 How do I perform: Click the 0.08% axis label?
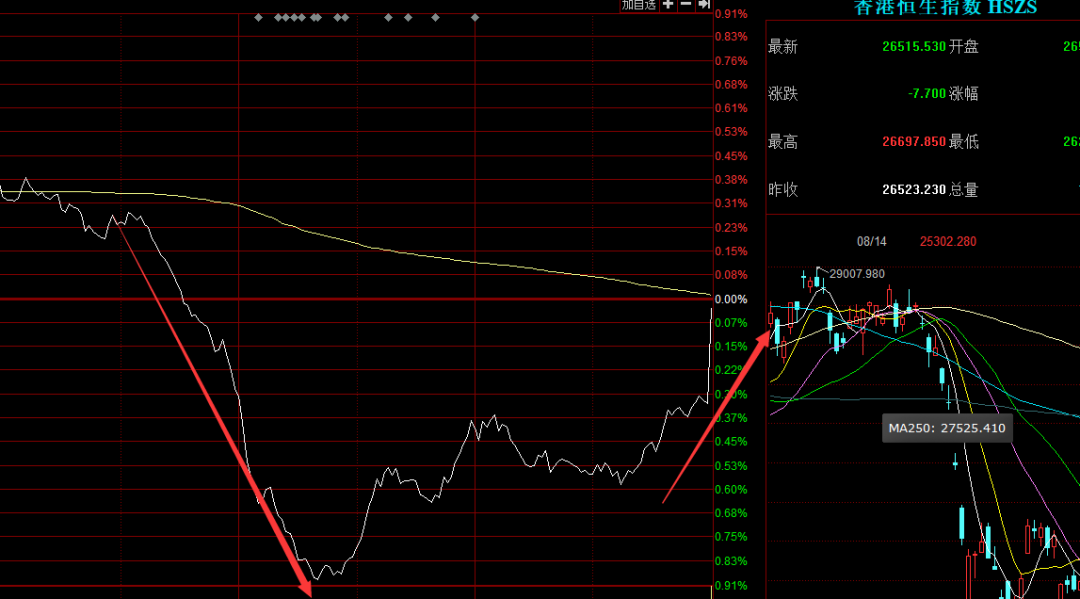[731, 275]
